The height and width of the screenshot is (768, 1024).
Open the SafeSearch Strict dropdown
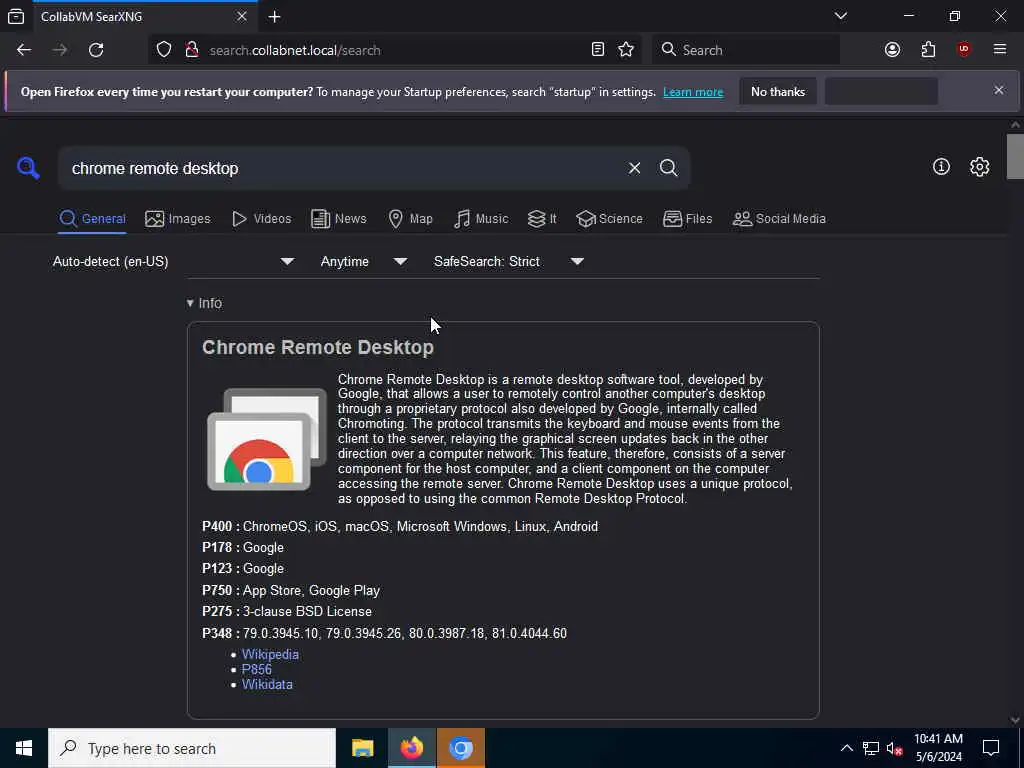point(508,261)
